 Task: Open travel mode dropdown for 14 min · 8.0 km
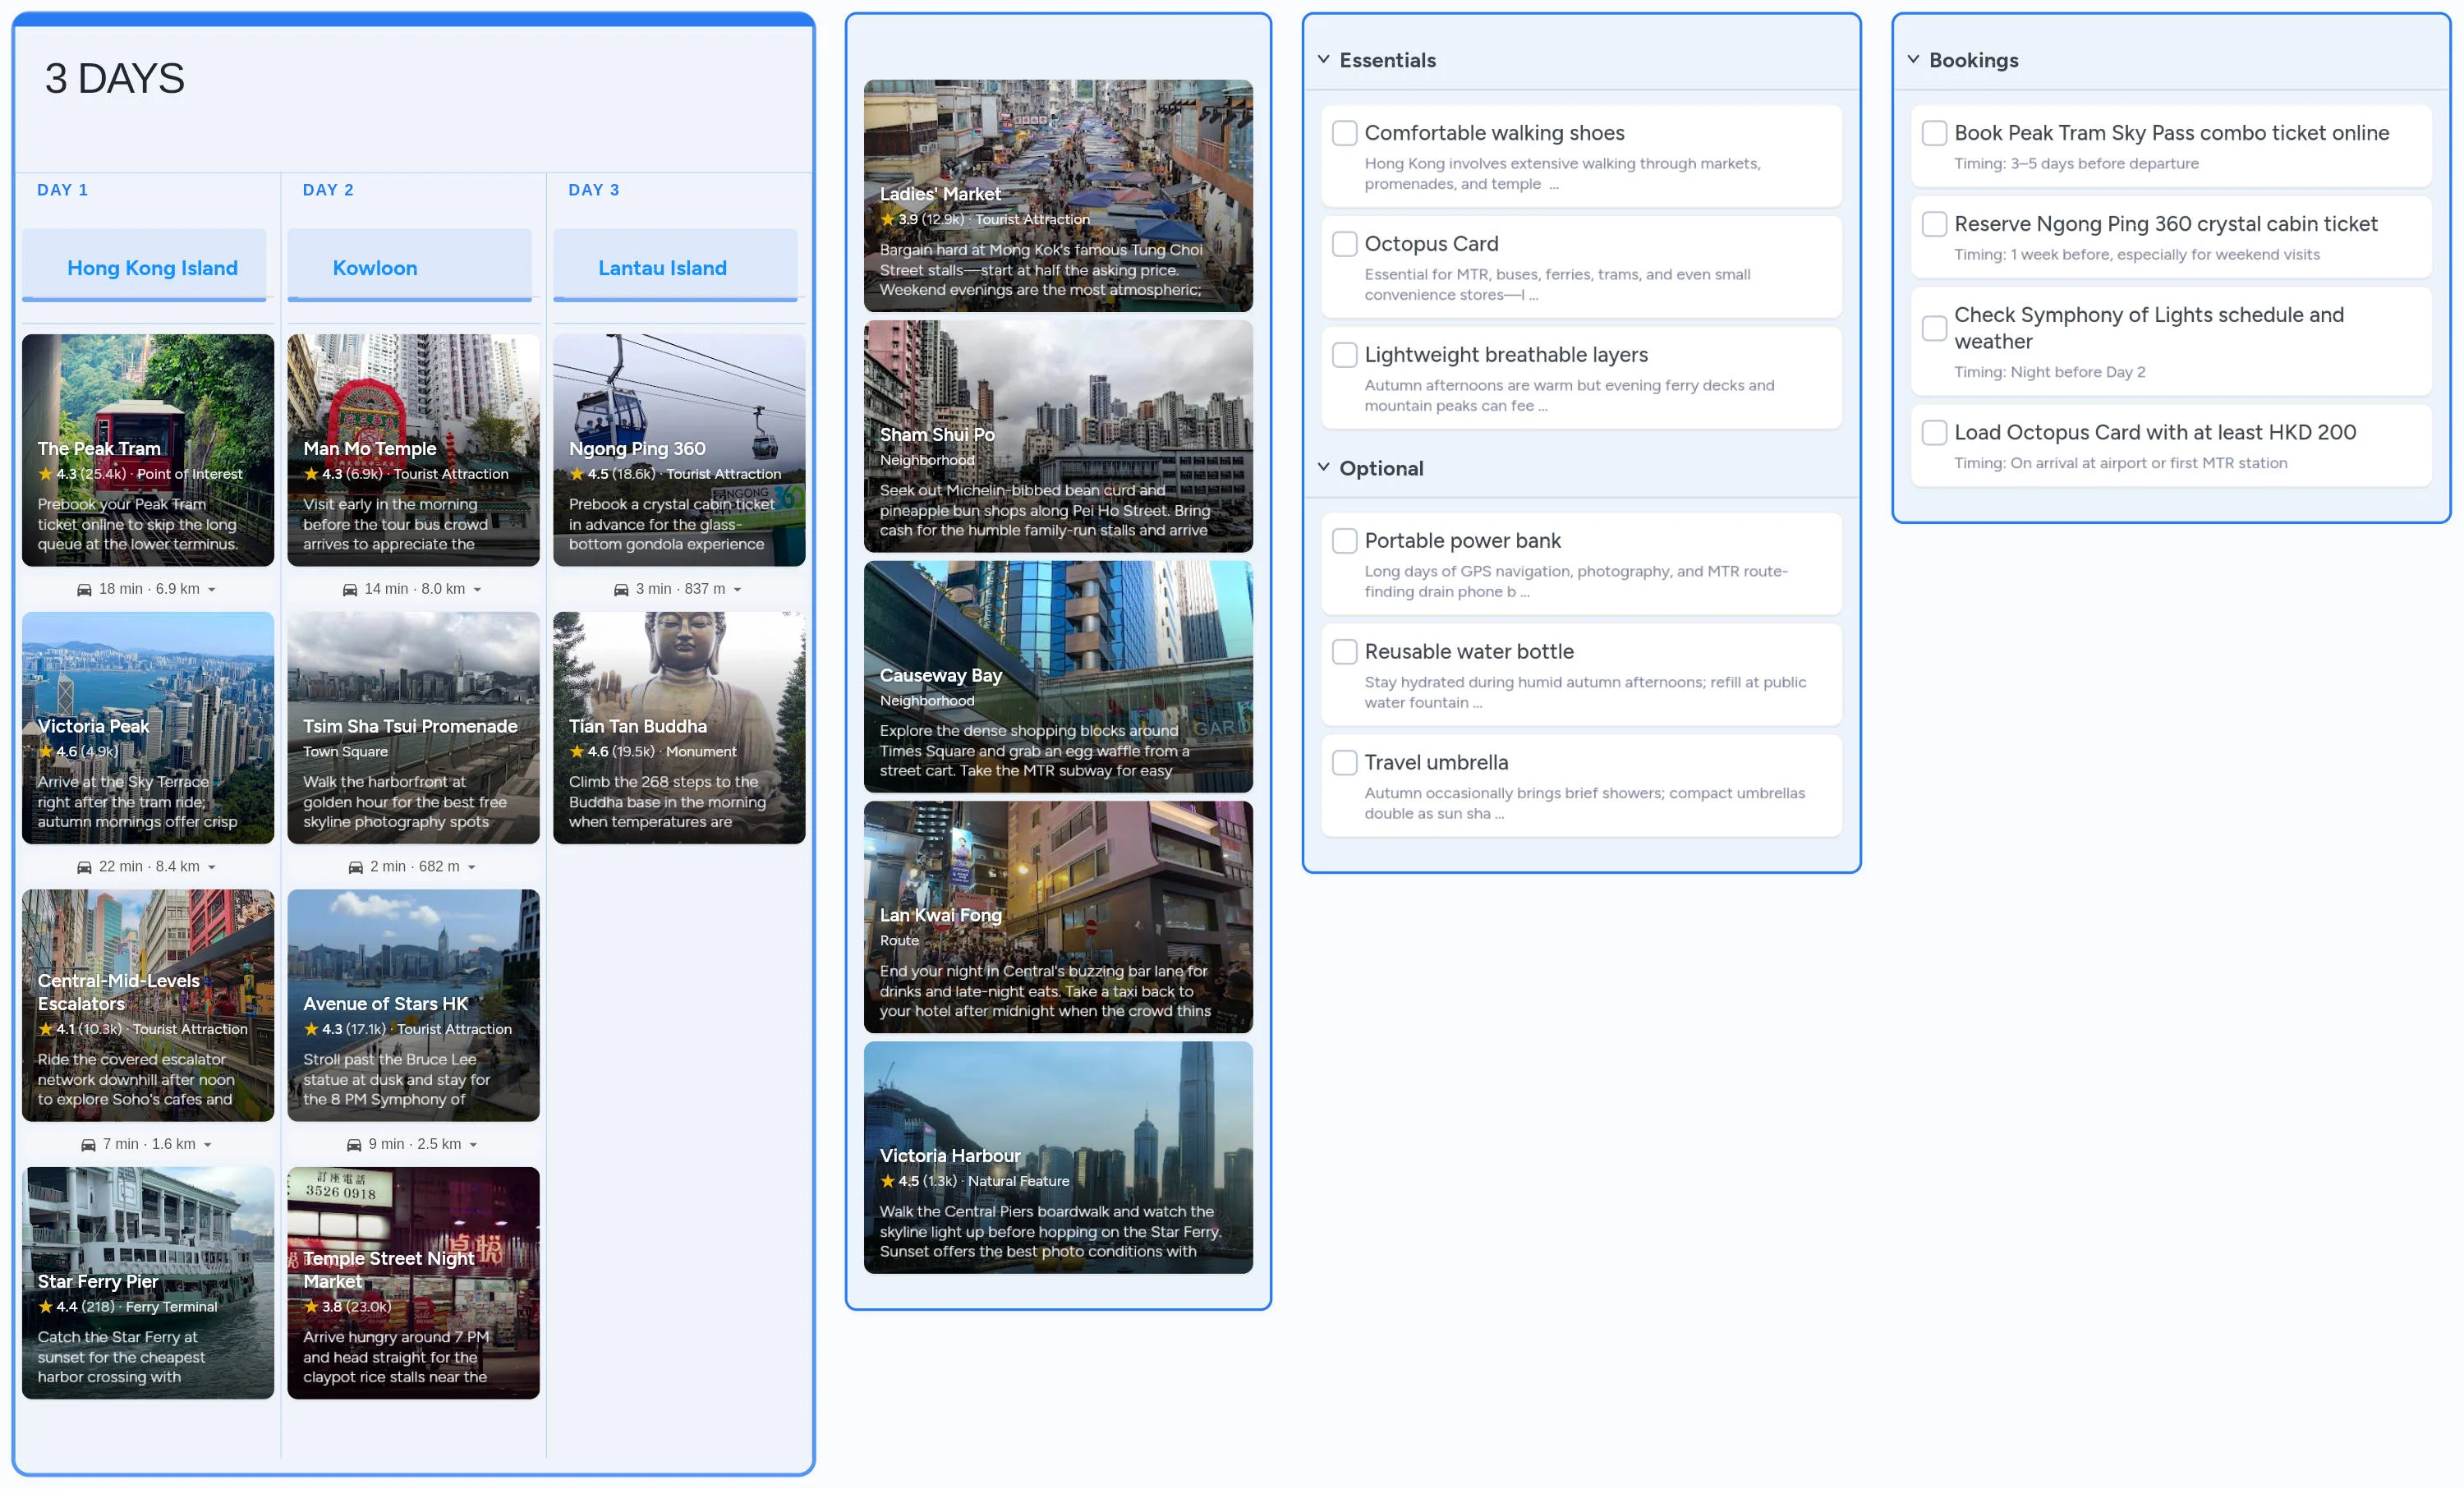point(477,590)
